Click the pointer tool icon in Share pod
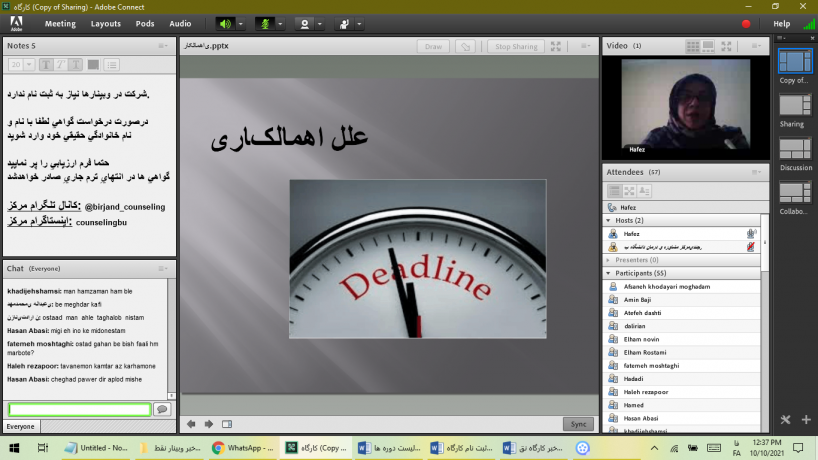The height and width of the screenshot is (460, 818). pyautogui.click(x=465, y=46)
